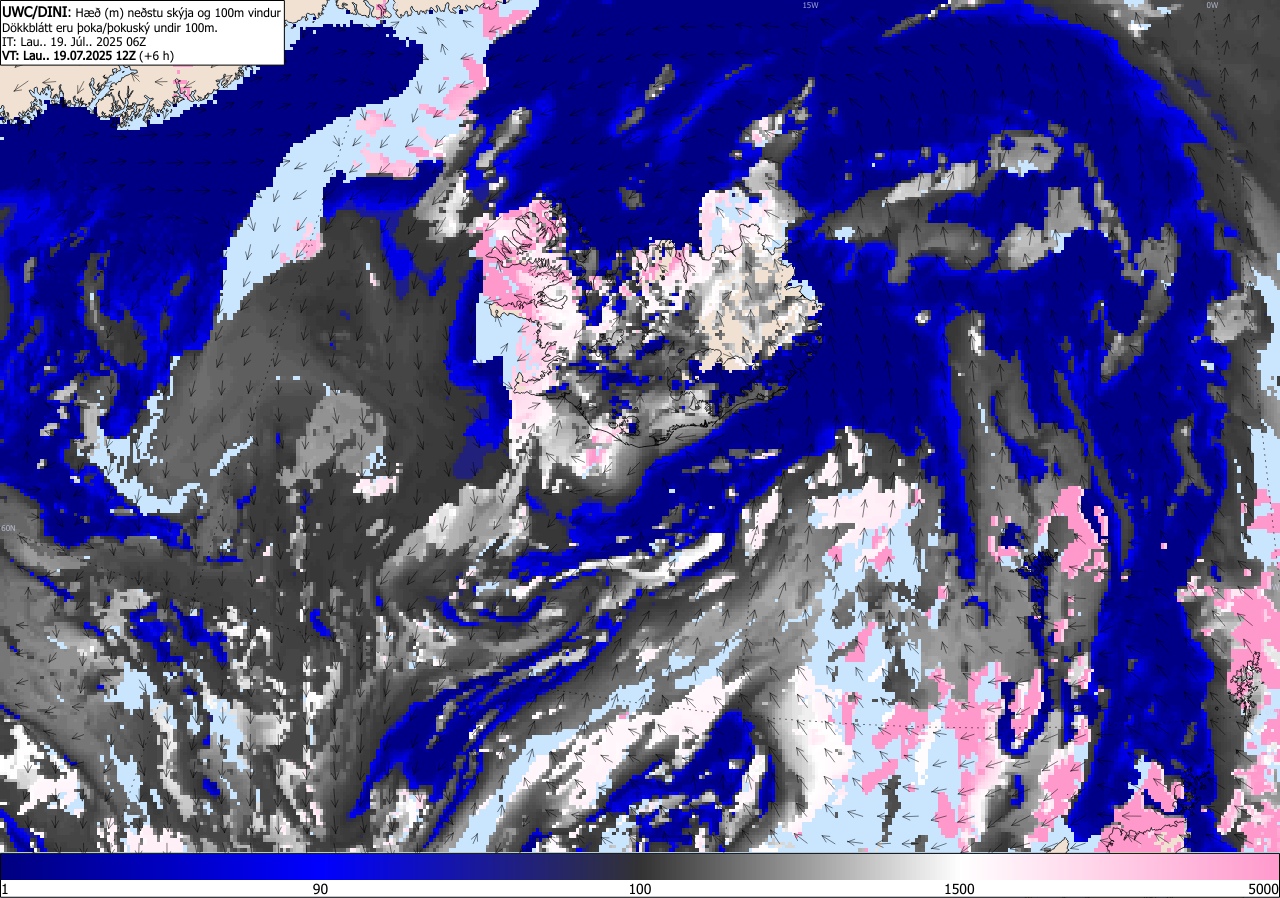Click the valid time 'VT: Lau.. 19.07.2025 12Z (+6 h)'
Viewport: 1280px width, 898px height.
(87, 55)
